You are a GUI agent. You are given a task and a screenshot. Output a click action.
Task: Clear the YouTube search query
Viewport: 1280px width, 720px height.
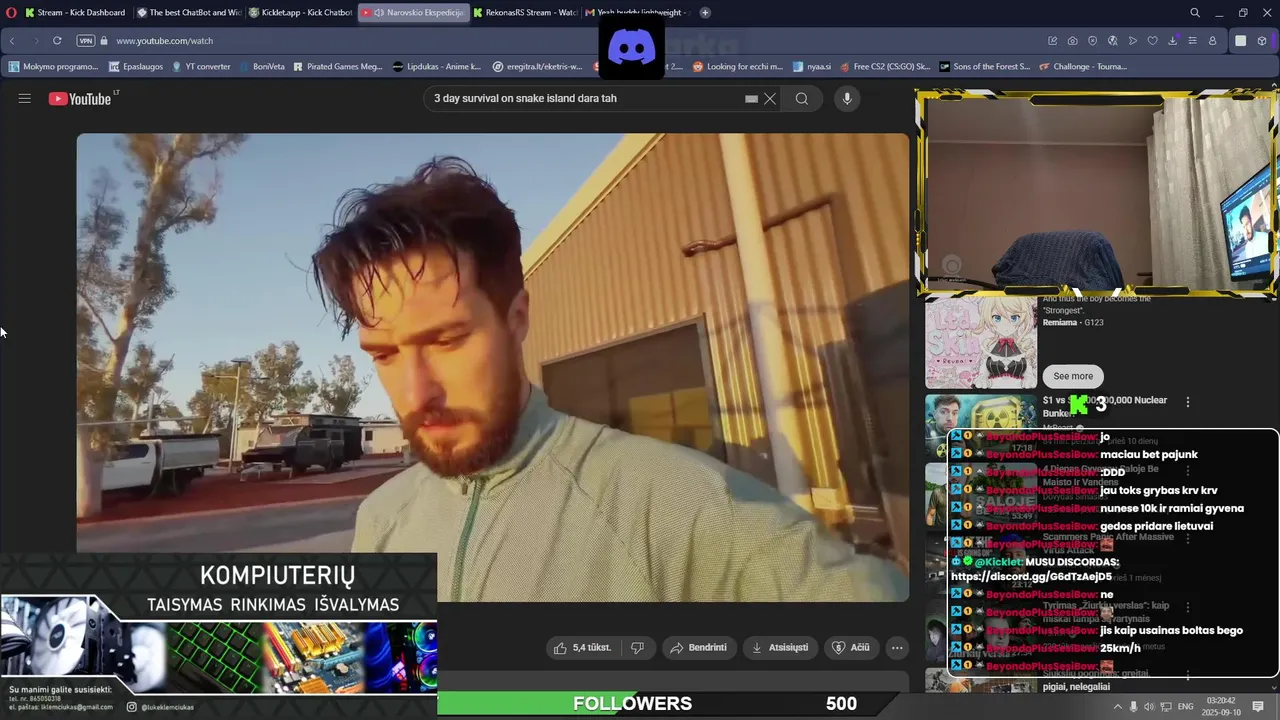point(770,99)
